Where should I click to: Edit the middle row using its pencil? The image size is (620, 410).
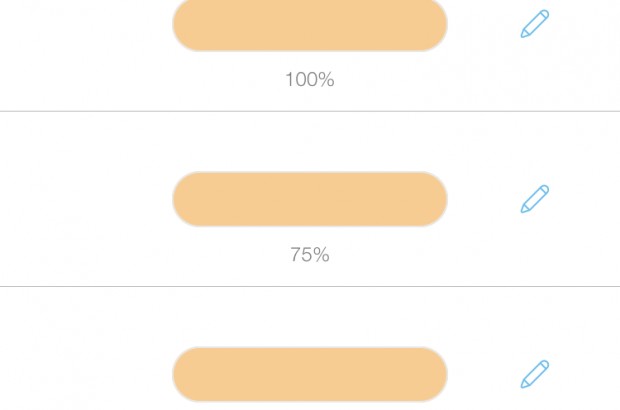[535, 199]
